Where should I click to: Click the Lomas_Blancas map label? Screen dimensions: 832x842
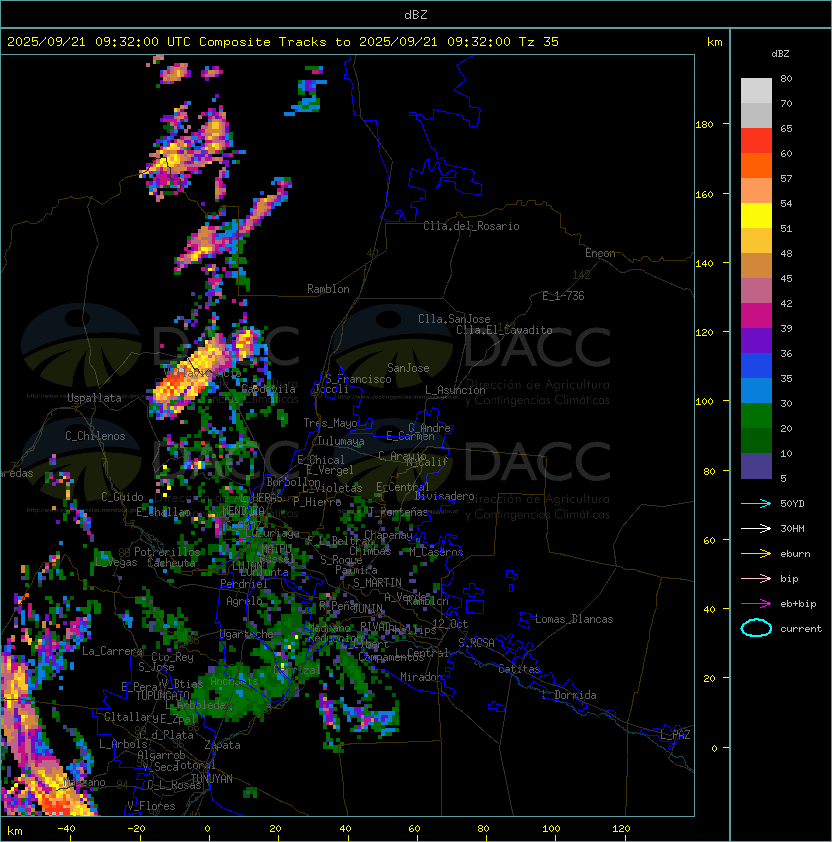pos(574,619)
